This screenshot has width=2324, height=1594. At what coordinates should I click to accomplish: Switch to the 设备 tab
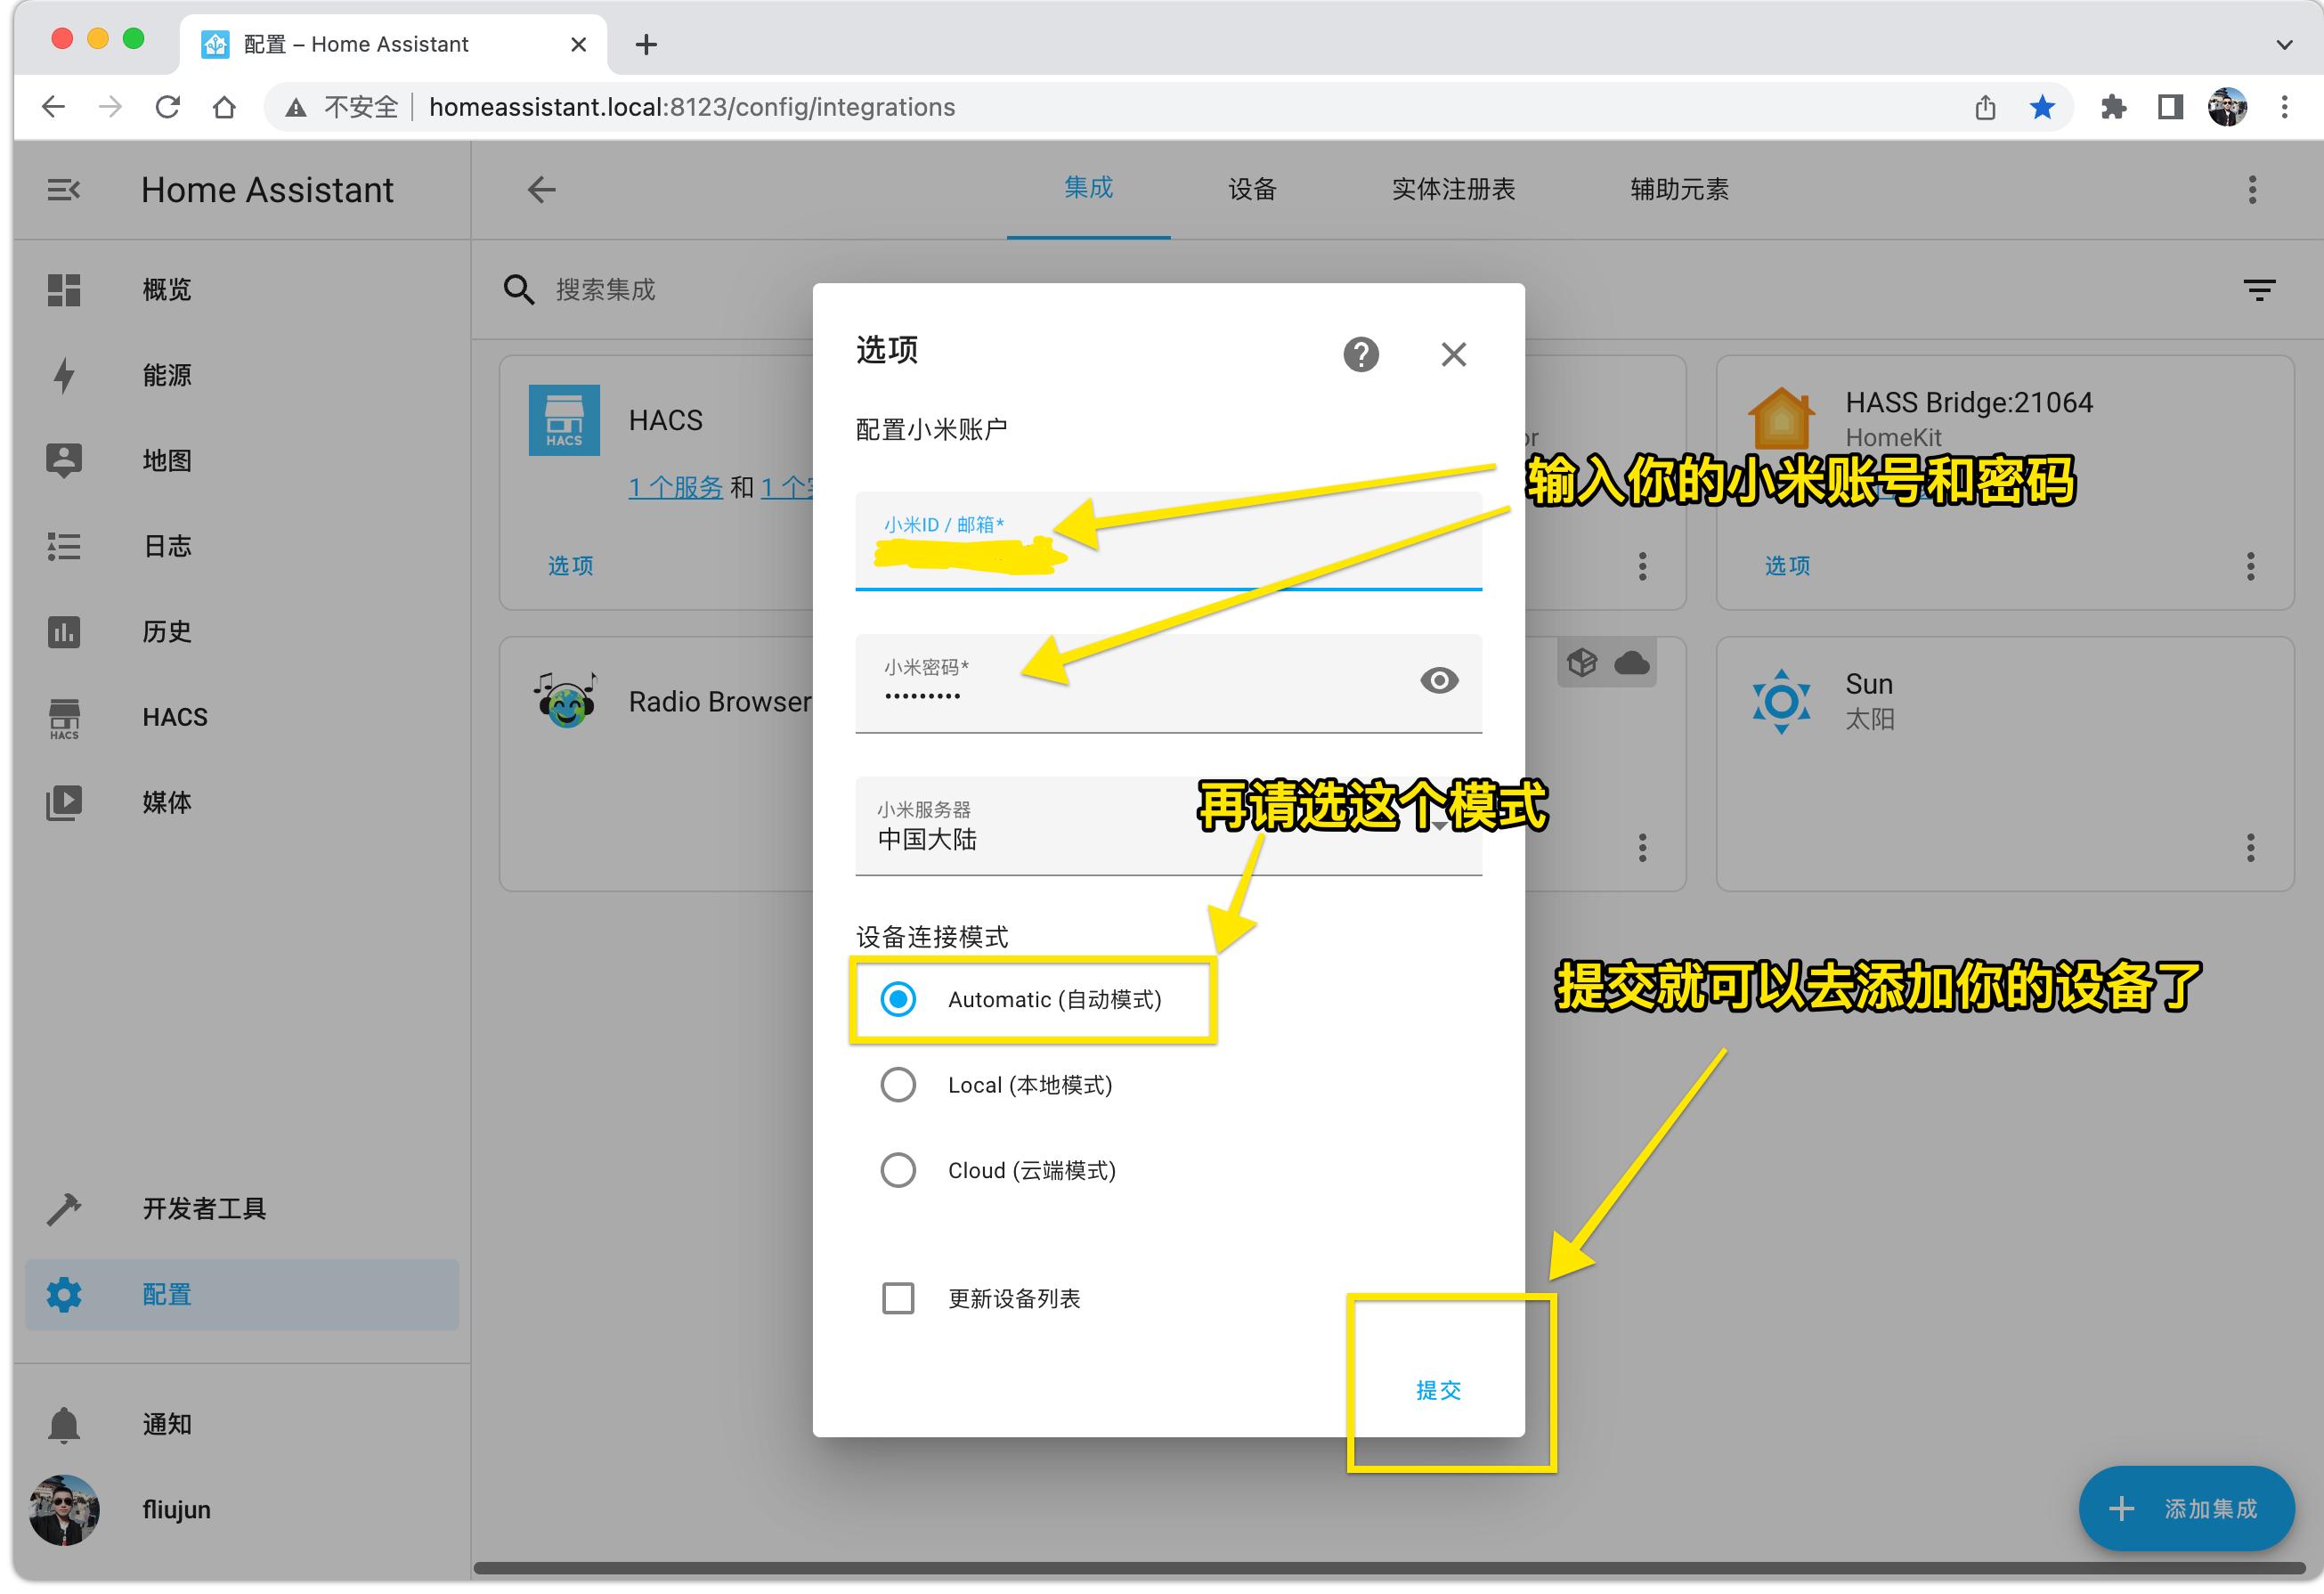[1249, 189]
